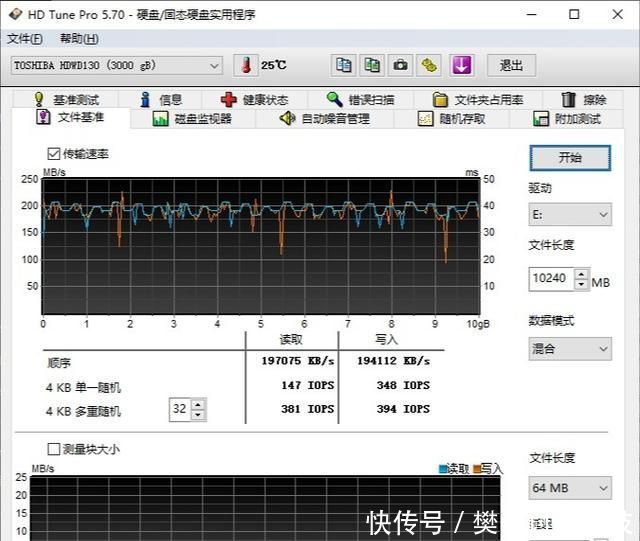The image size is (640, 541).
Task: Open the 文件夹占用率 folder usage tab
Action: (478, 100)
